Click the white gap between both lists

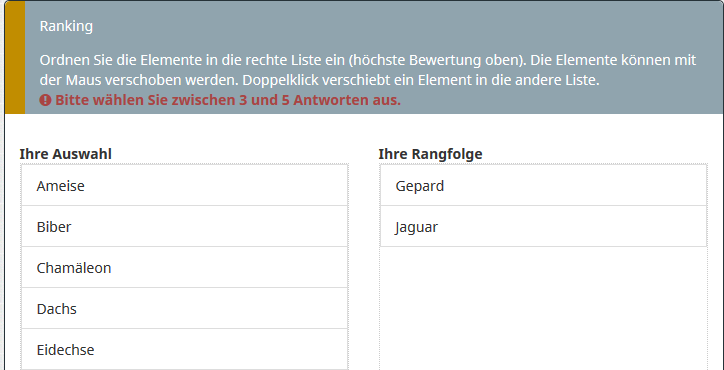click(x=363, y=267)
